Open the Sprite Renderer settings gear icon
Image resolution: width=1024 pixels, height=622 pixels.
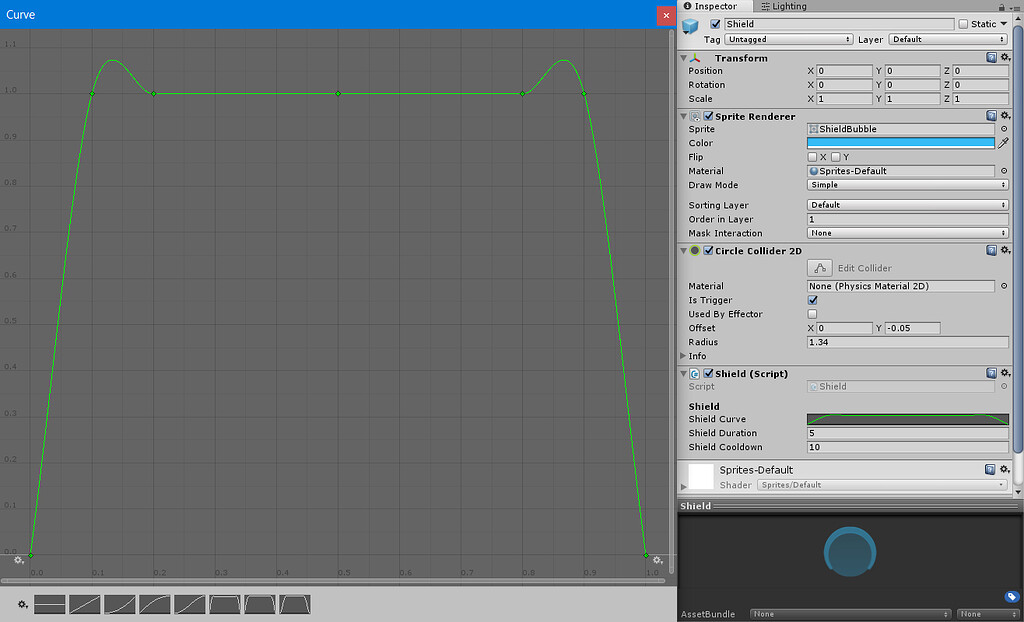(1006, 115)
